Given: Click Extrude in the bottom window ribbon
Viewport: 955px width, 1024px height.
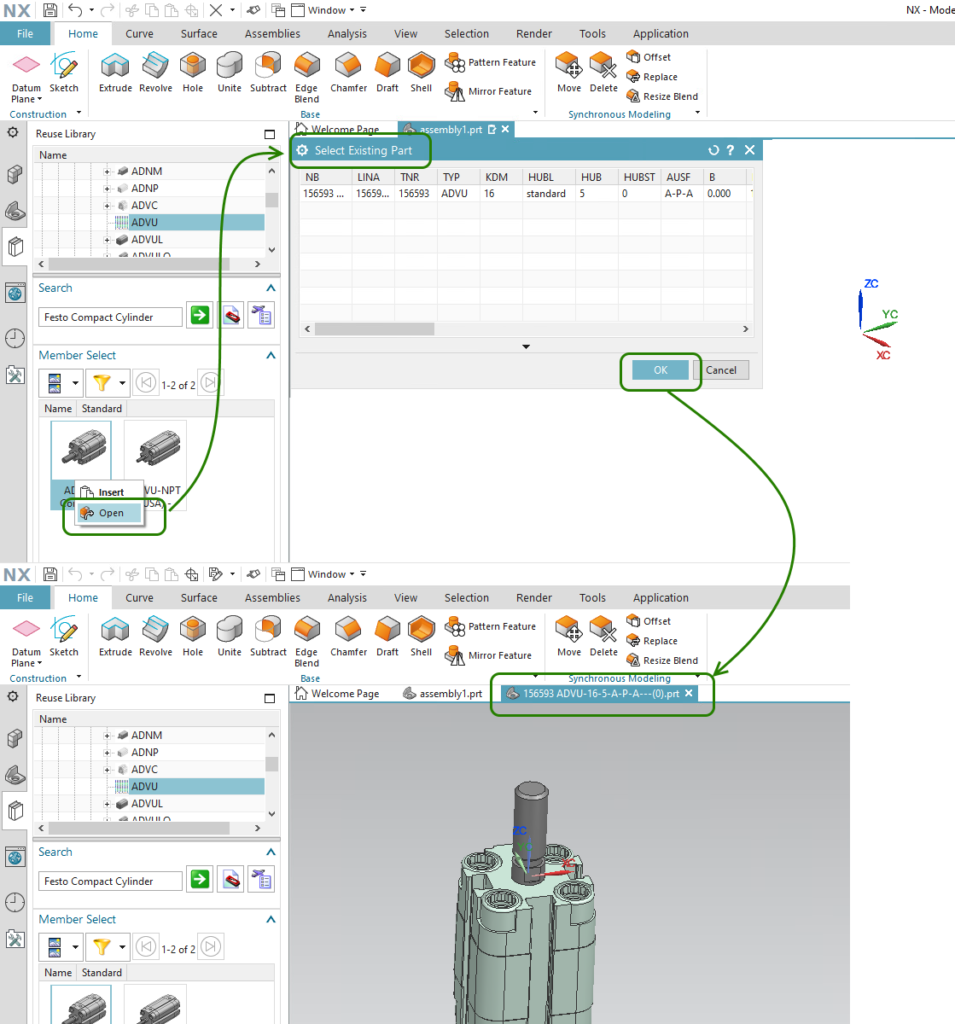Looking at the screenshot, I should pos(116,637).
